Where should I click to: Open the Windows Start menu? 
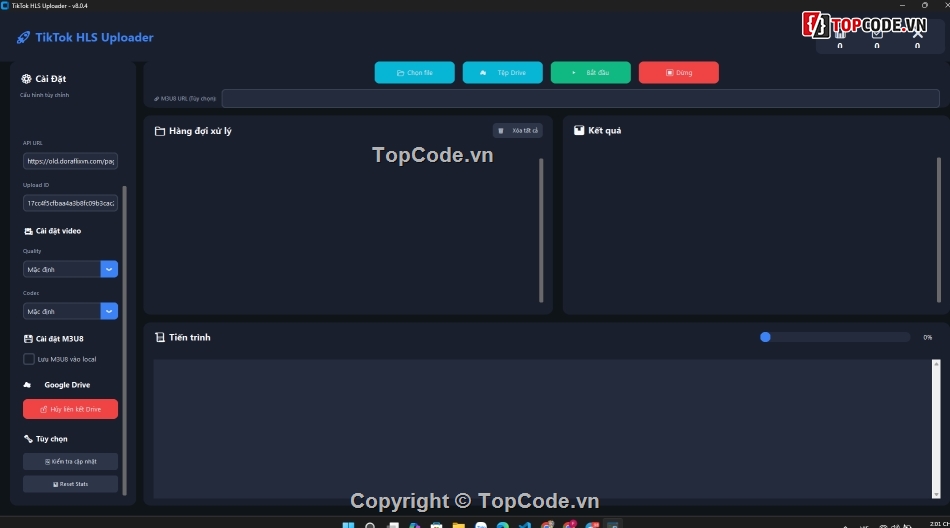point(348,525)
